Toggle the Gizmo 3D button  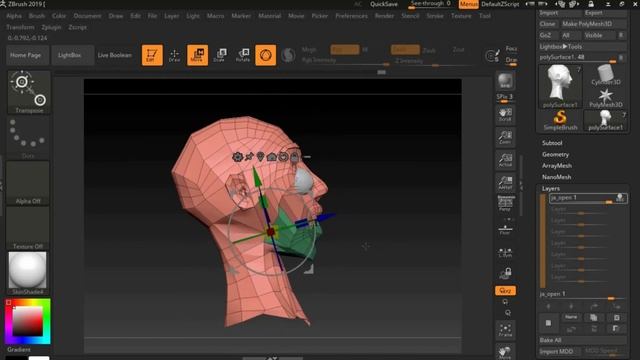pos(266,55)
